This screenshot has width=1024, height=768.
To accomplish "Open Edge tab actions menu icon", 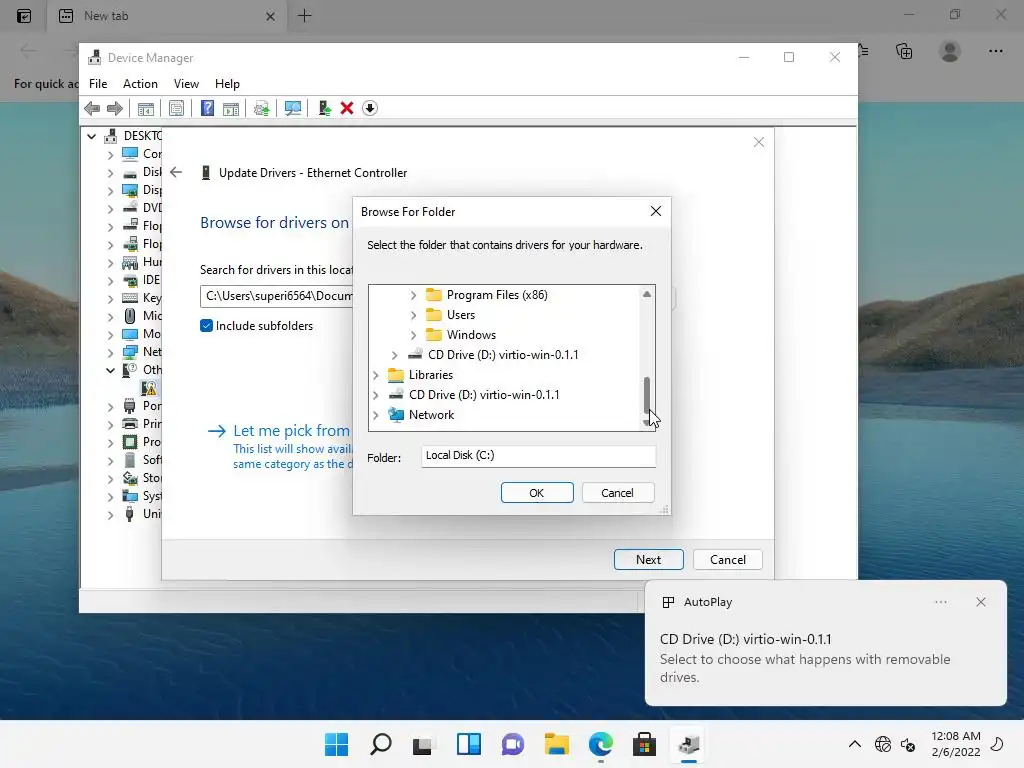I will (x=24, y=16).
